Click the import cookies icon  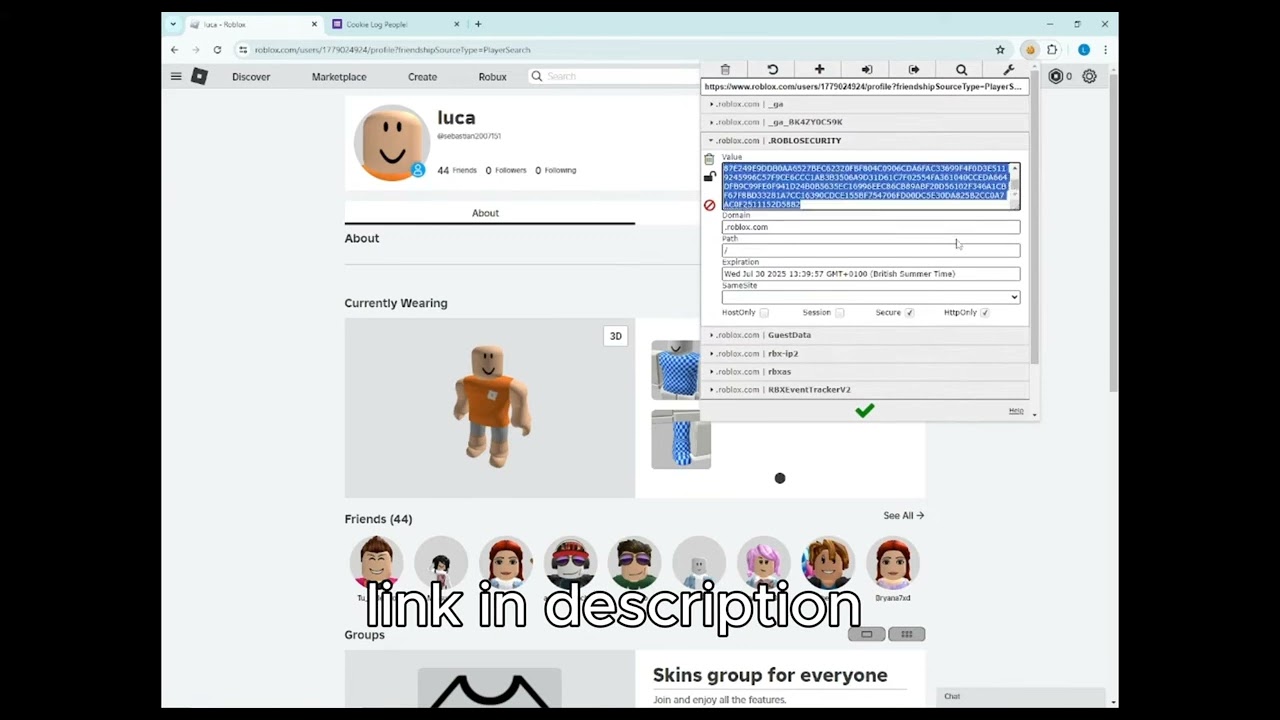[866, 69]
